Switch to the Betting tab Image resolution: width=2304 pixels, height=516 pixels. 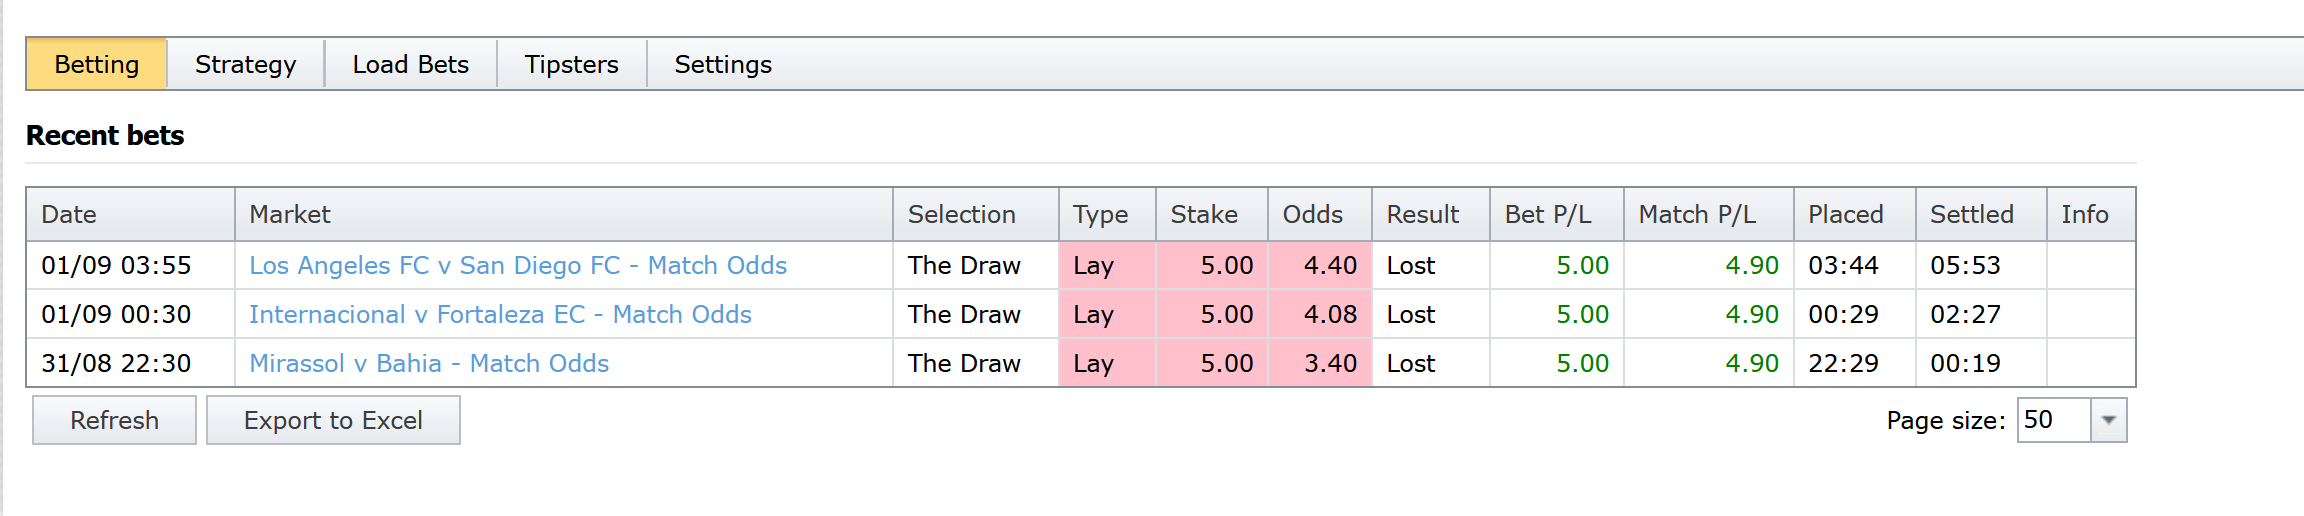click(97, 65)
